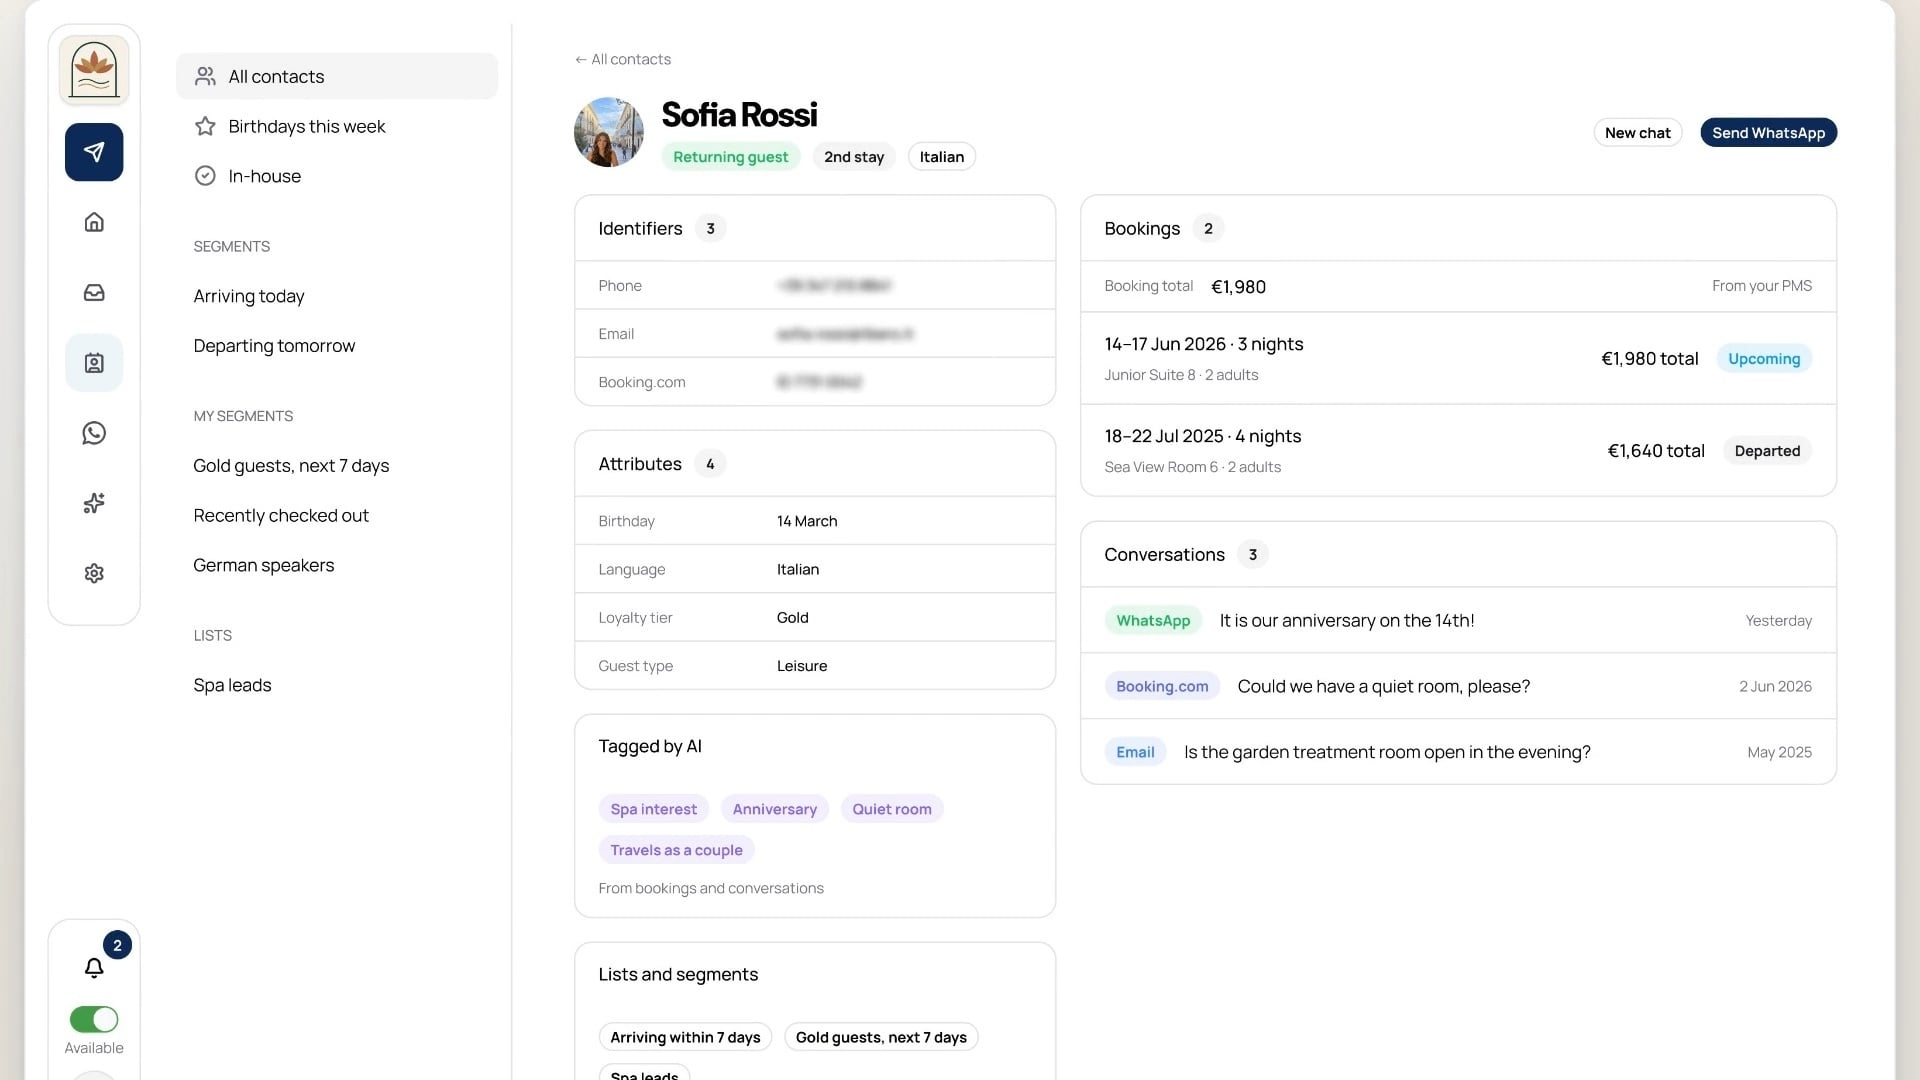
Task: Open Email conversation about garden treatment room
Action: [x=1458, y=752]
